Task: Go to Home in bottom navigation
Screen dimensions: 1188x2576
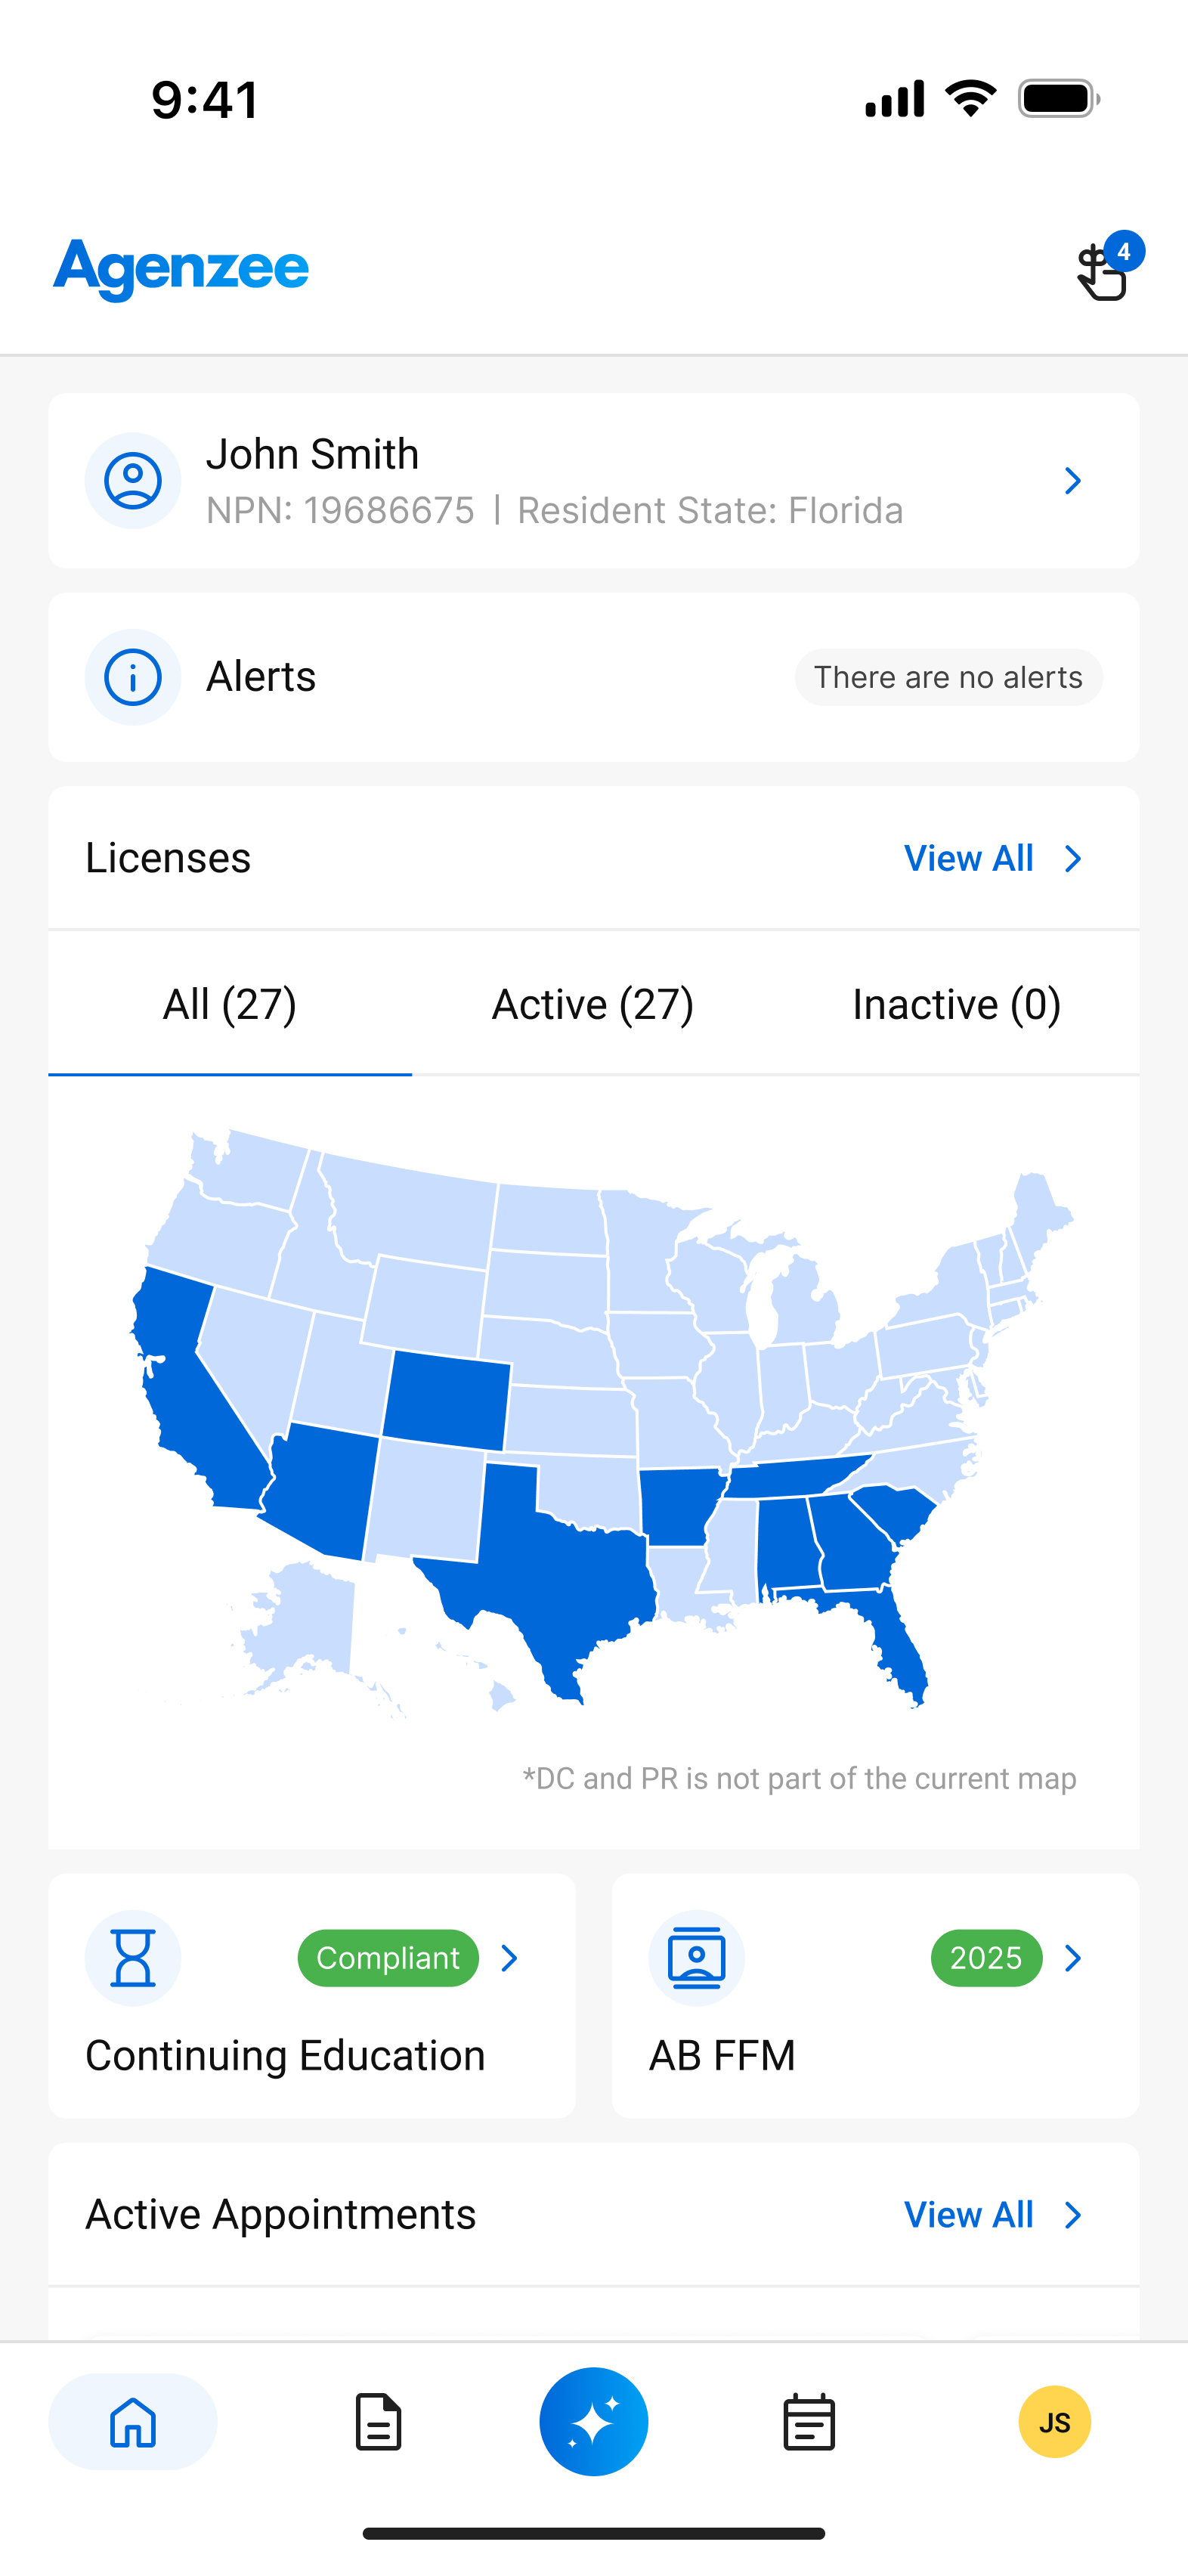Action: pyautogui.click(x=133, y=2421)
